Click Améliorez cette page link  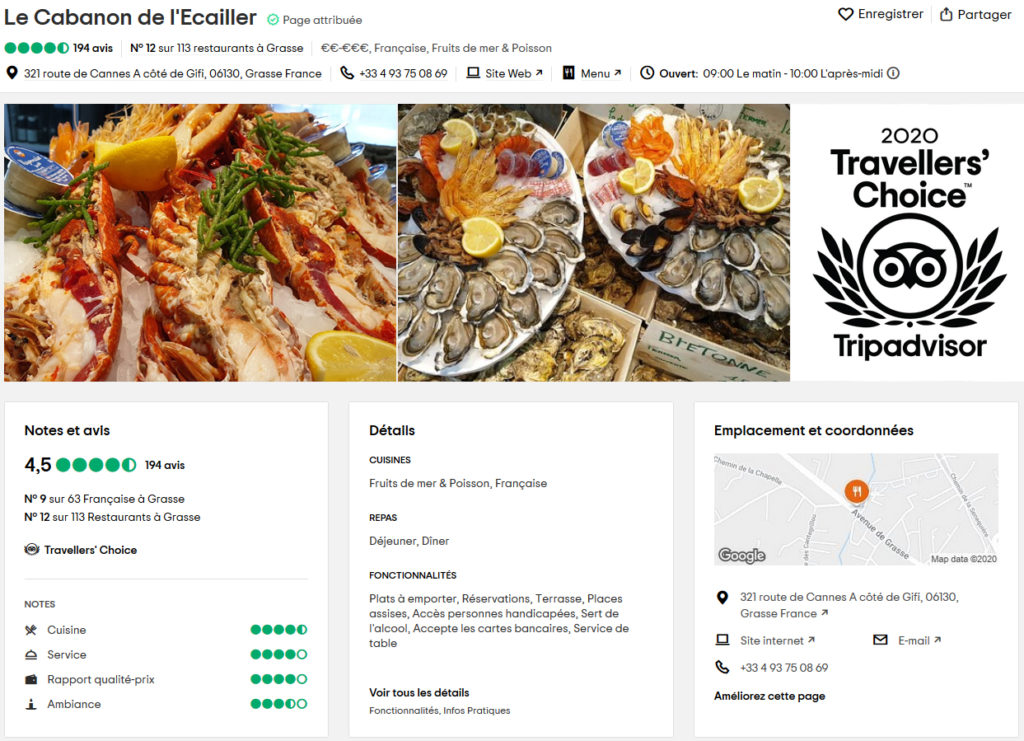769,696
